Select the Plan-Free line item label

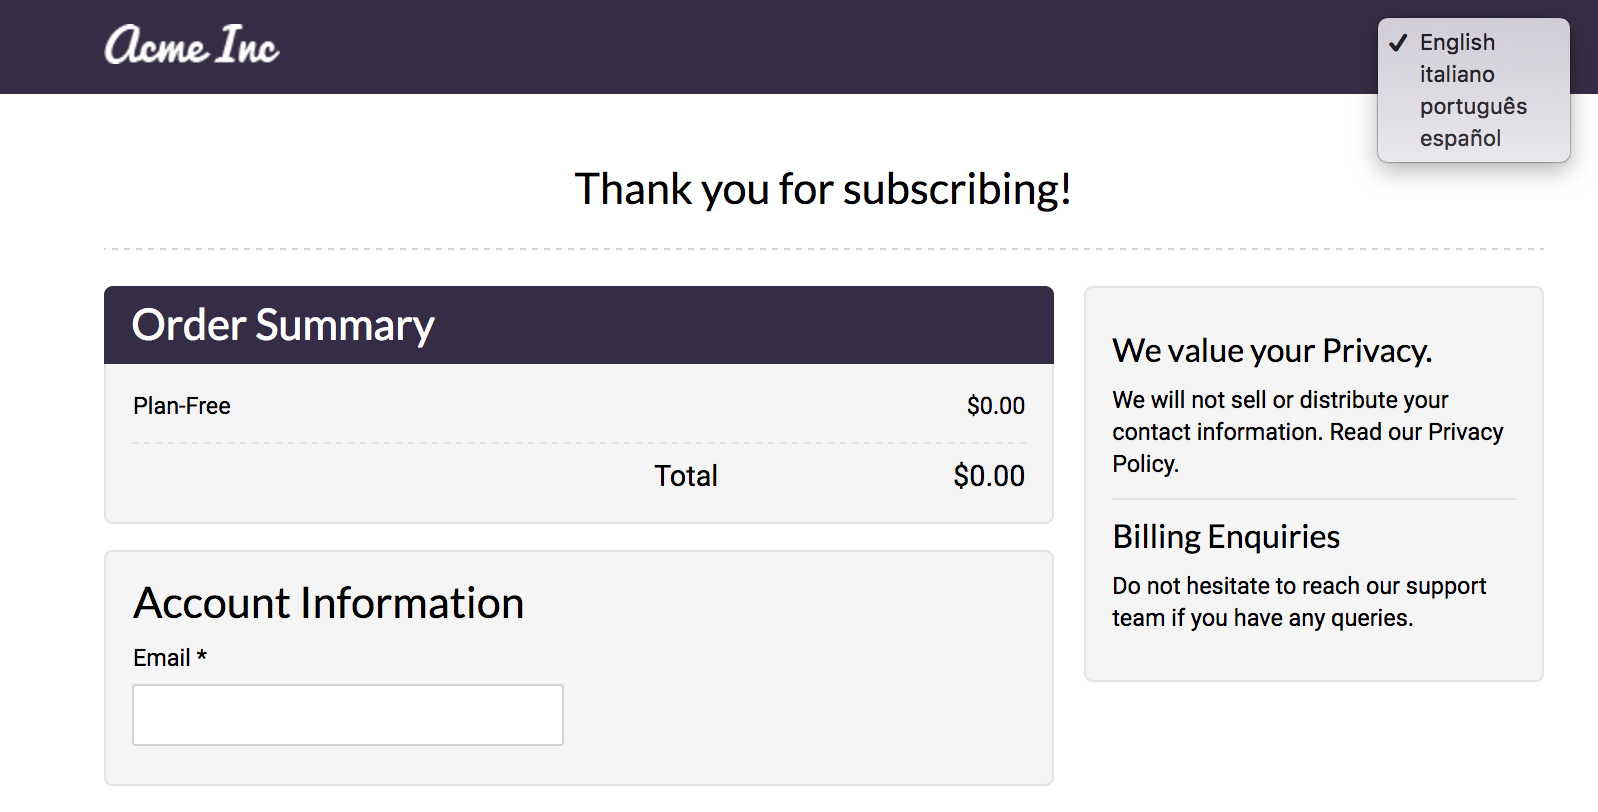182,406
